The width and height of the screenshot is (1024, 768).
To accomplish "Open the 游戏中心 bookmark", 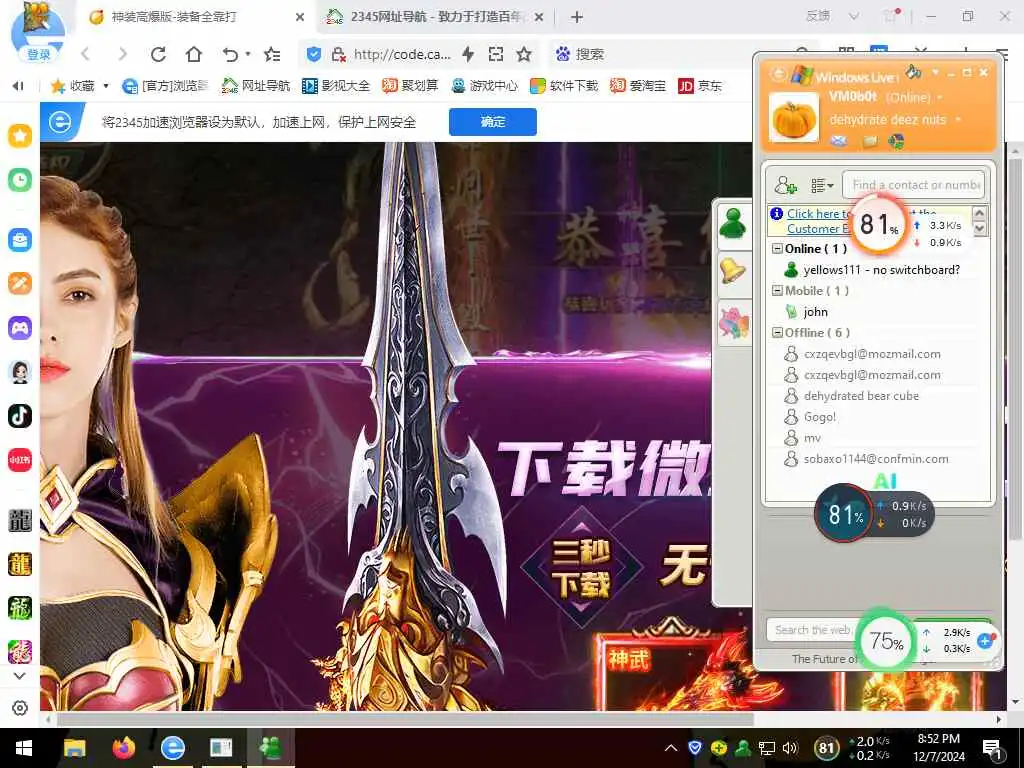I will click(x=485, y=86).
